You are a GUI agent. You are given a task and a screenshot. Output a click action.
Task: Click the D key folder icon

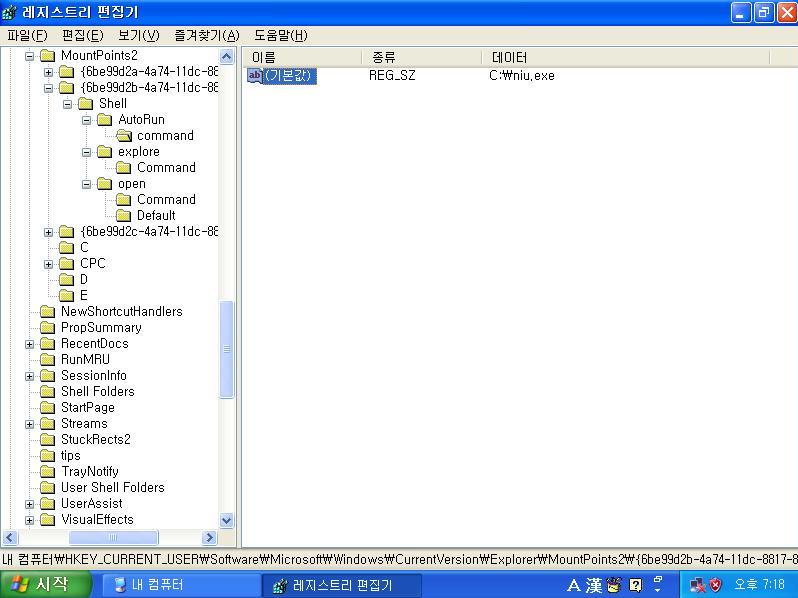pyautogui.click(x=66, y=279)
